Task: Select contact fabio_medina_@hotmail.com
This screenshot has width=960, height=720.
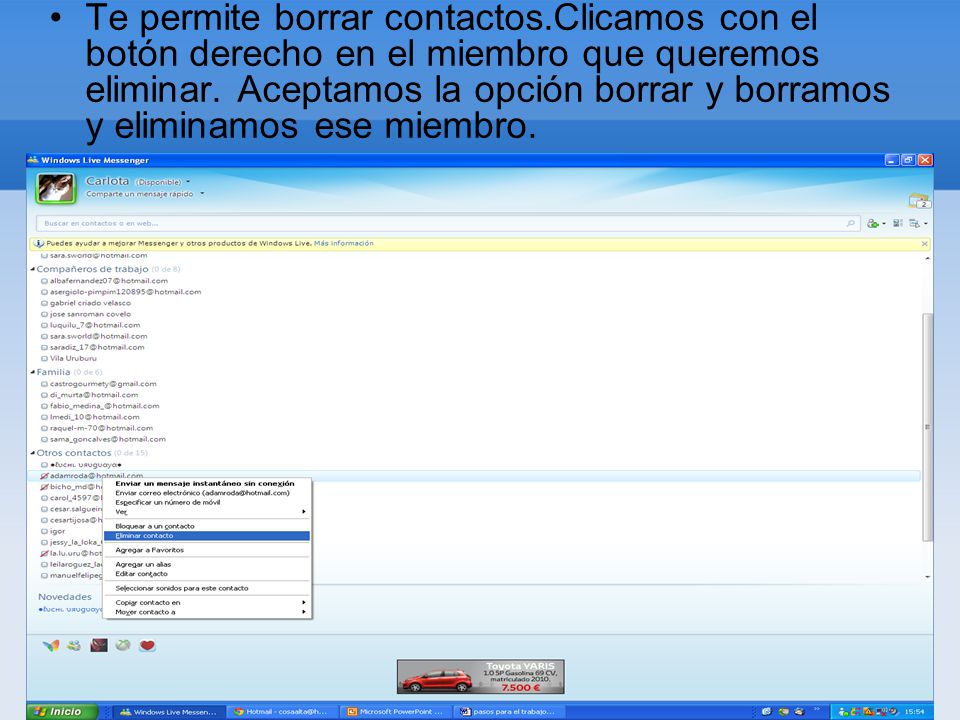Action: tap(104, 406)
